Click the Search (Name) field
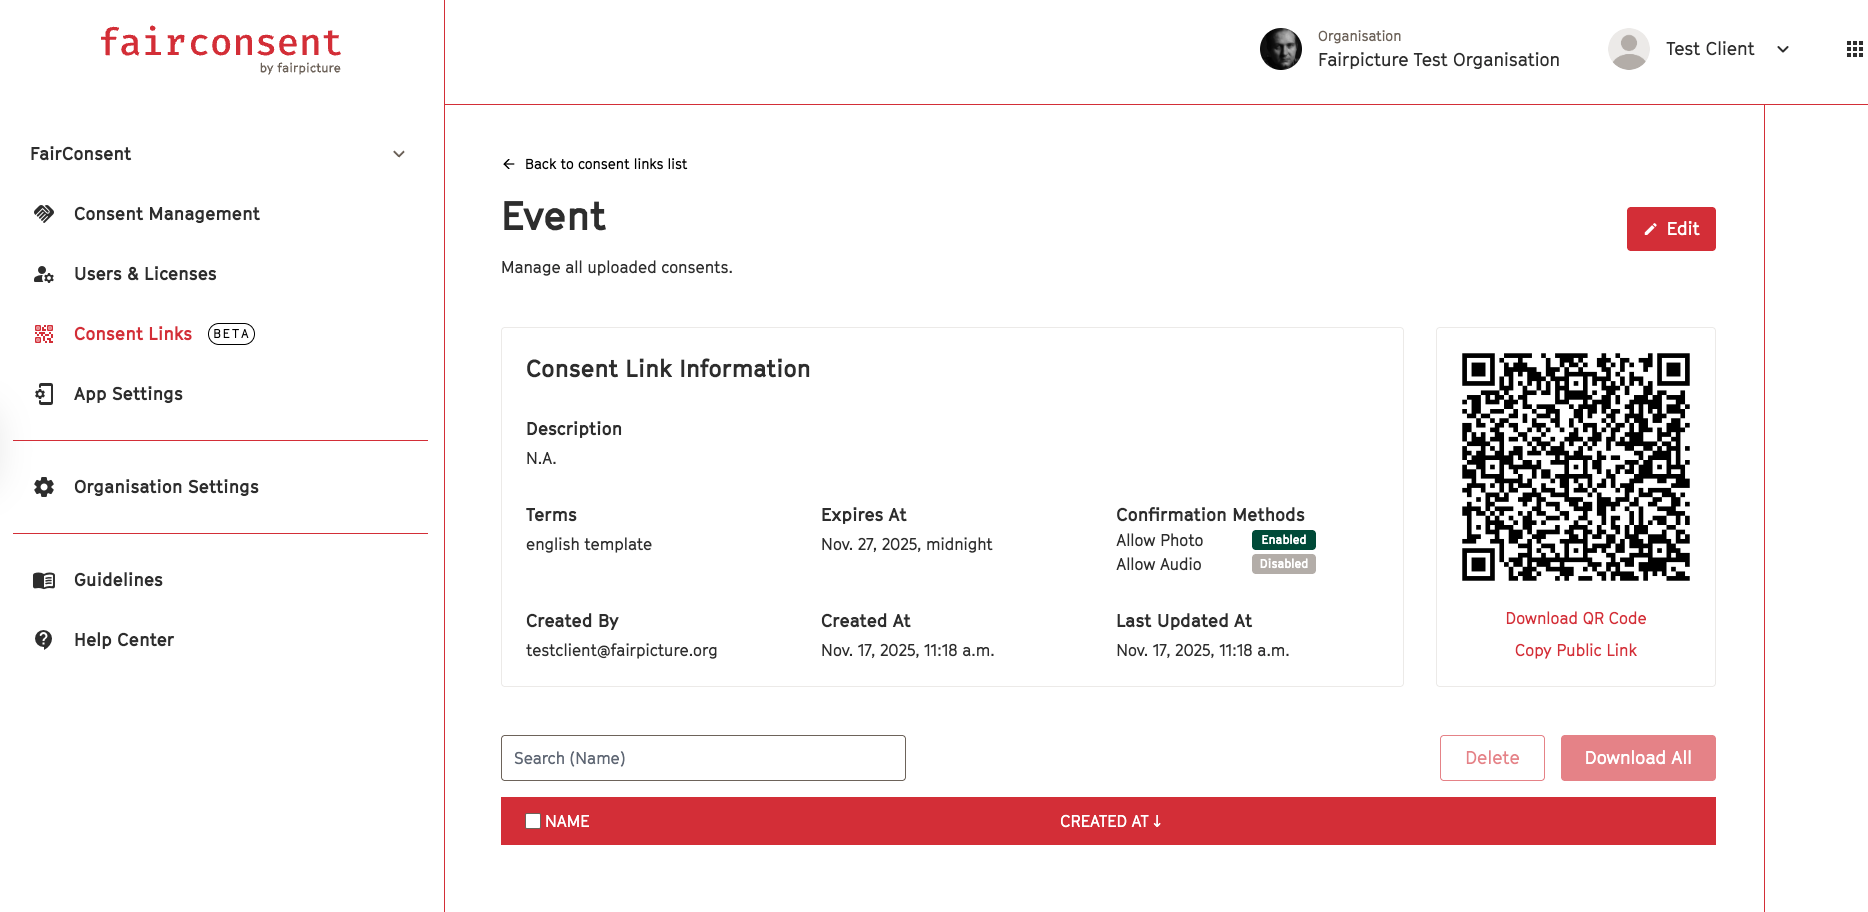The height and width of the screenshot is (912, 1868). tap(703, 758)
